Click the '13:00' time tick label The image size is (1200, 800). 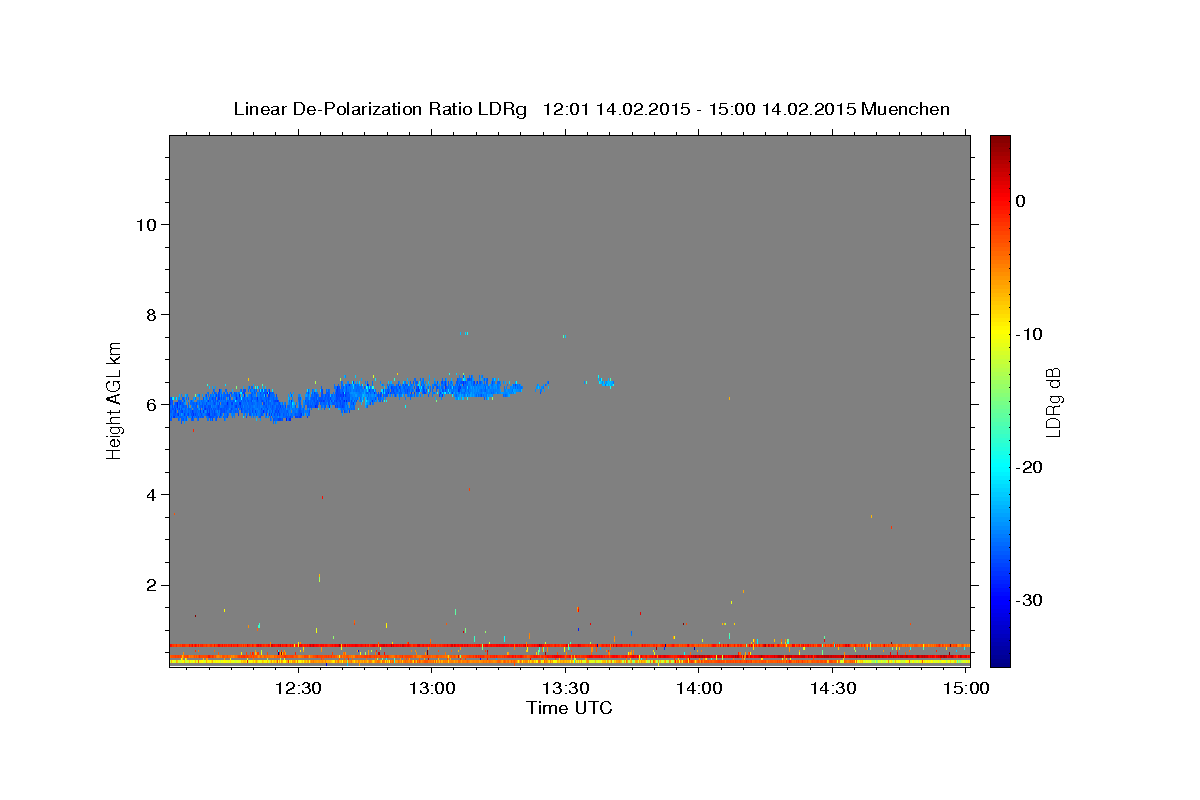click(432, 688)
